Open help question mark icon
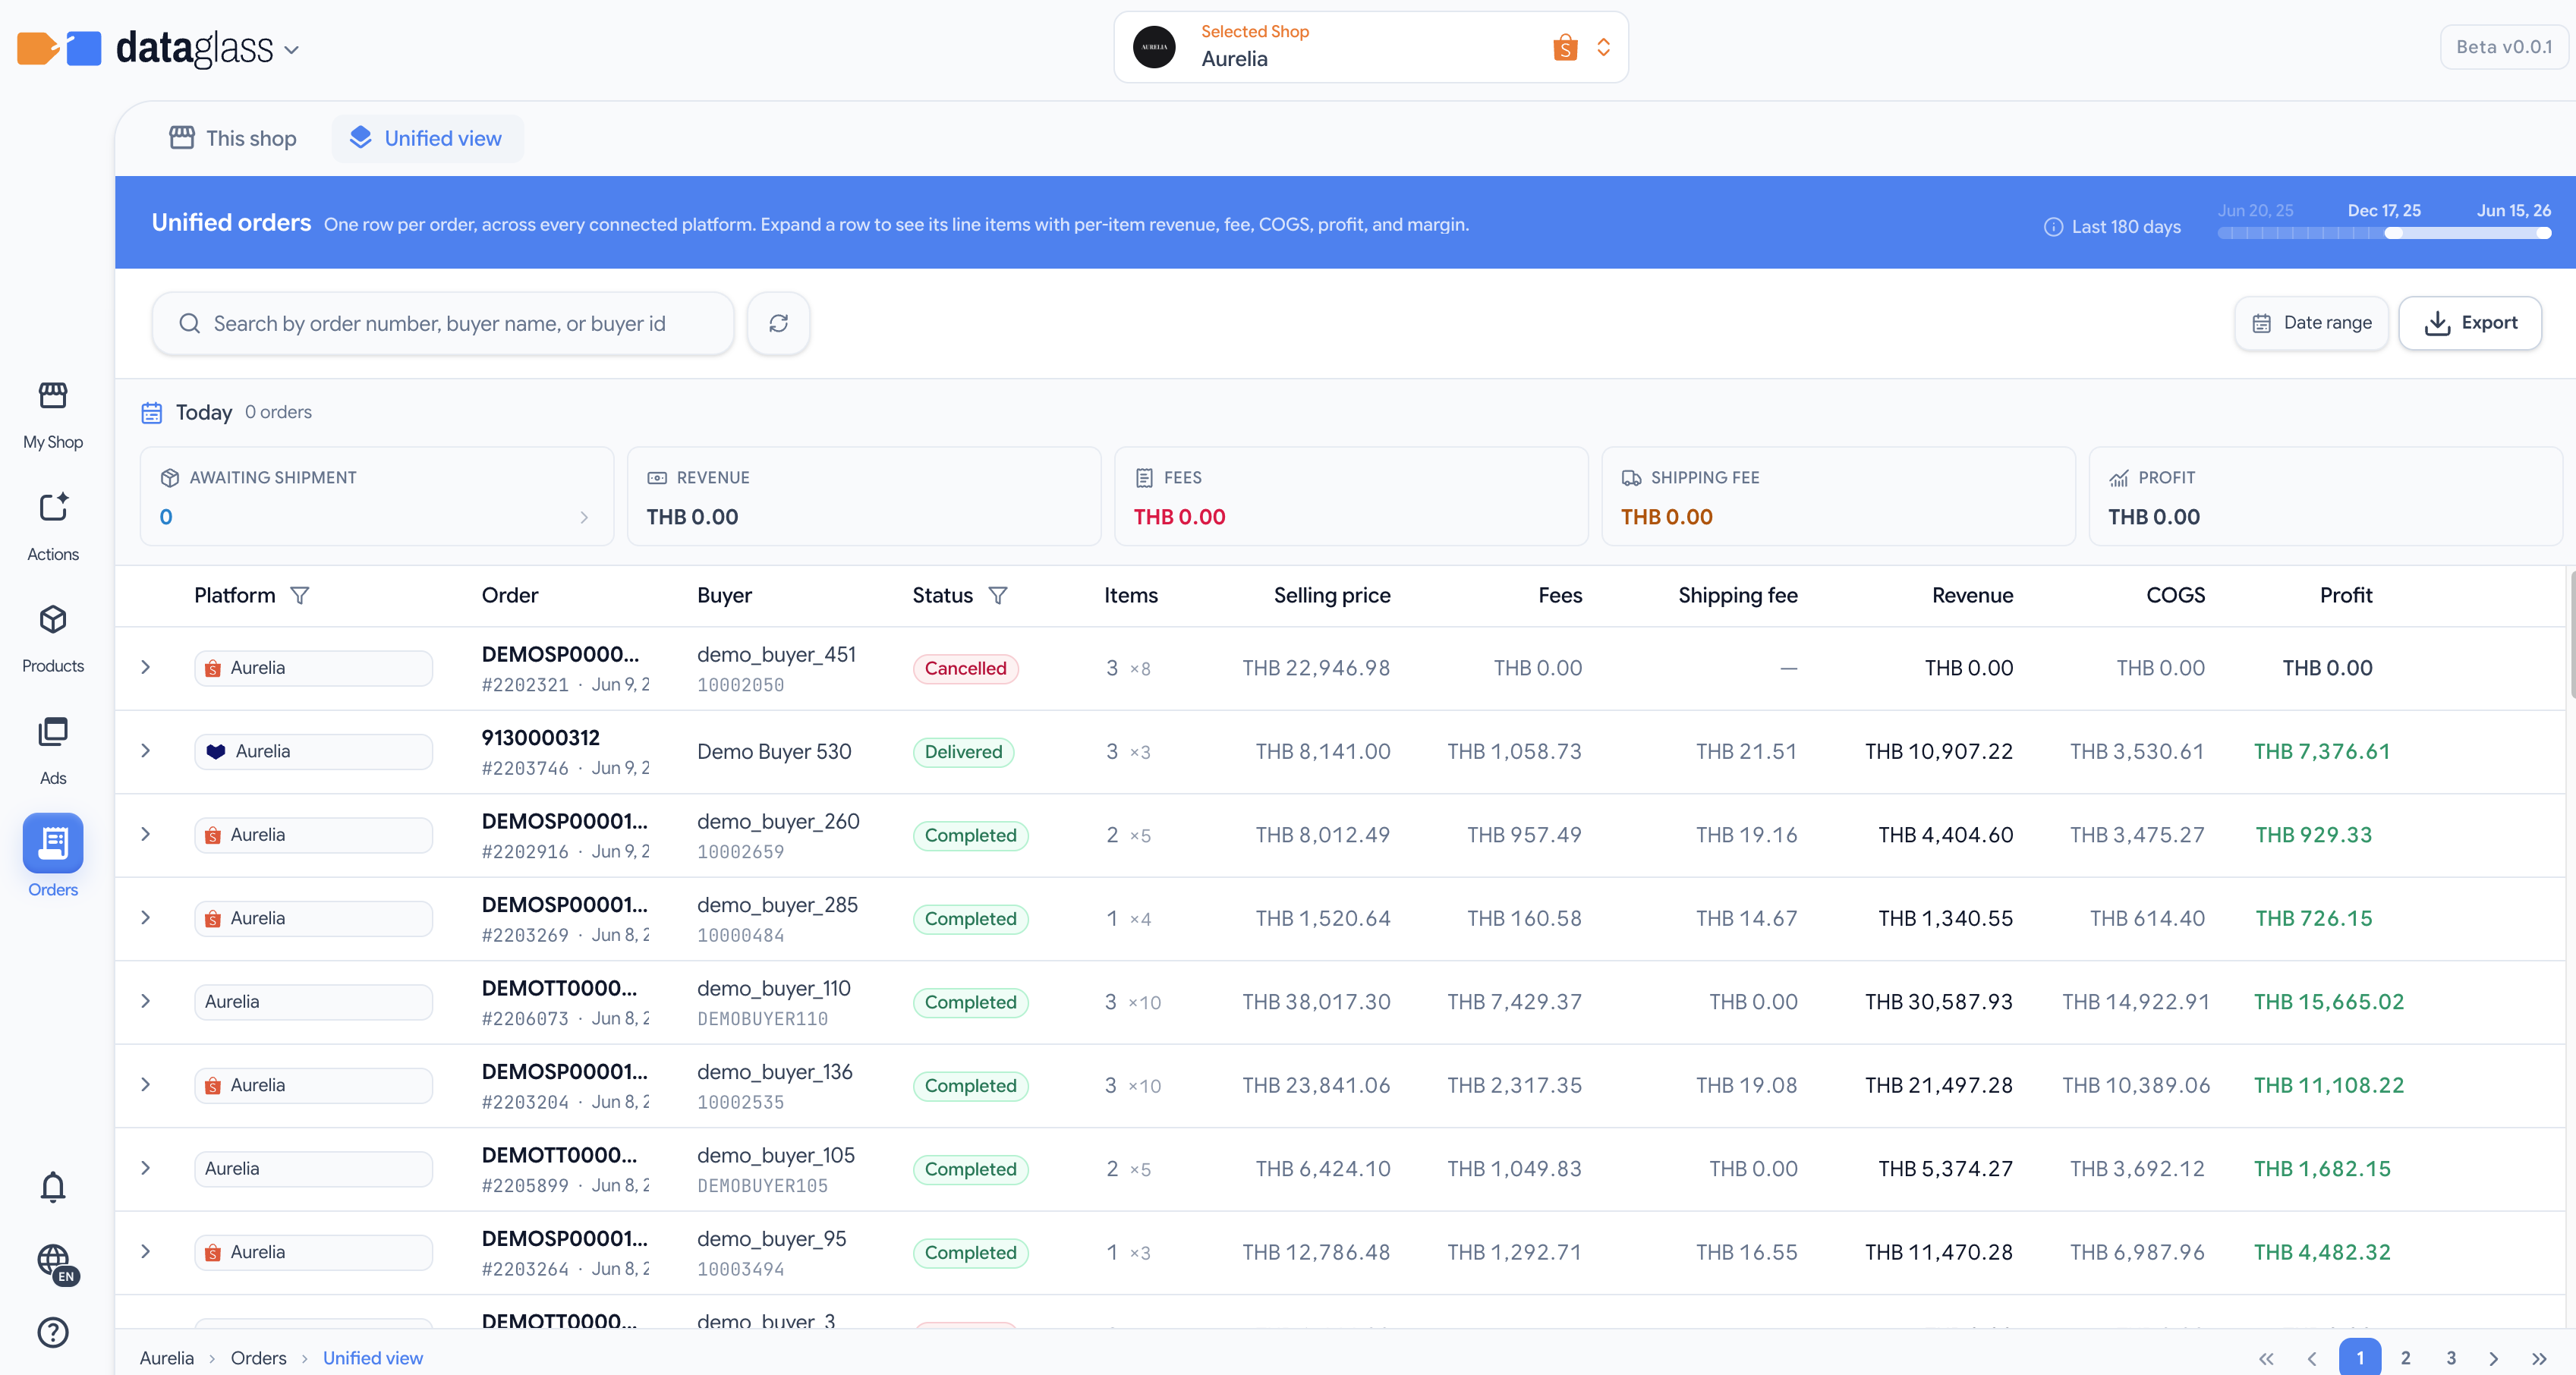Image resolution: width=2576 pixels, height=1375 pixels. [52, 1332]
